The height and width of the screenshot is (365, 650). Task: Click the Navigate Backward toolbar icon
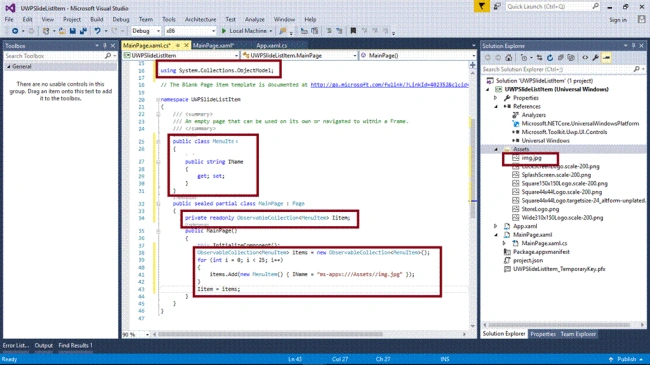coord(15,31)
